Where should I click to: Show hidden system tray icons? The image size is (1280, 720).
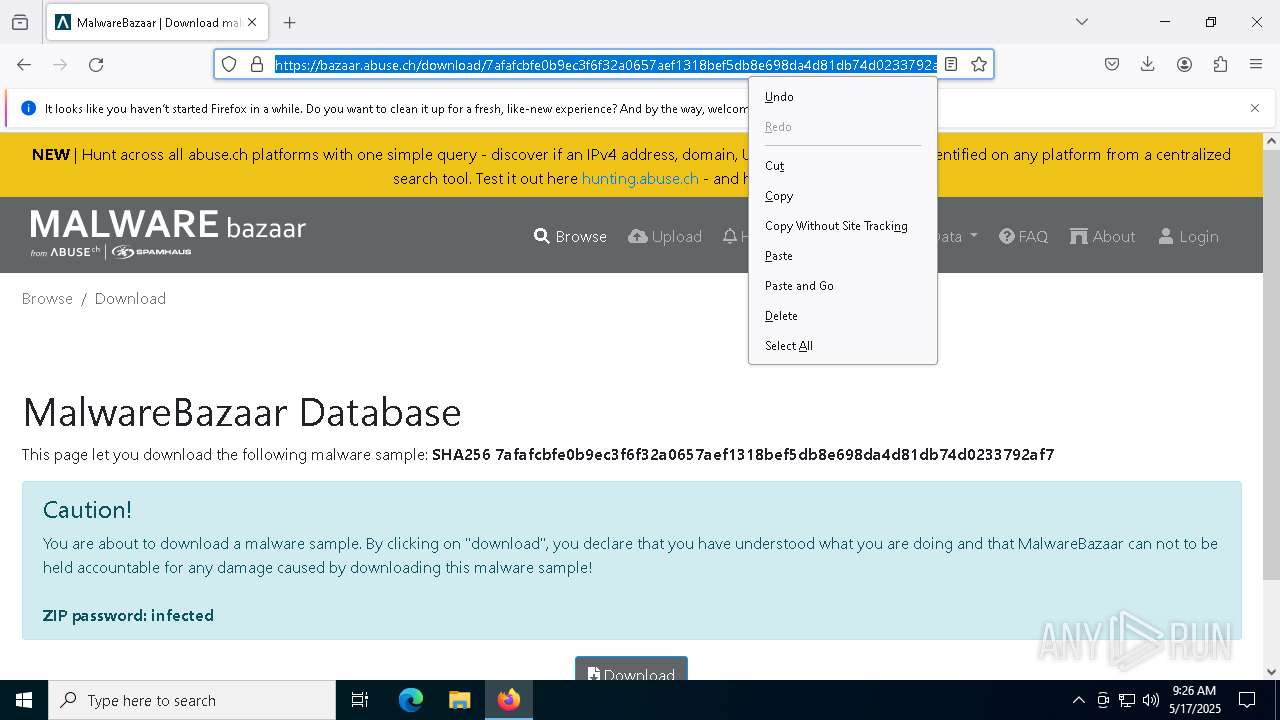click(1078, 700)
